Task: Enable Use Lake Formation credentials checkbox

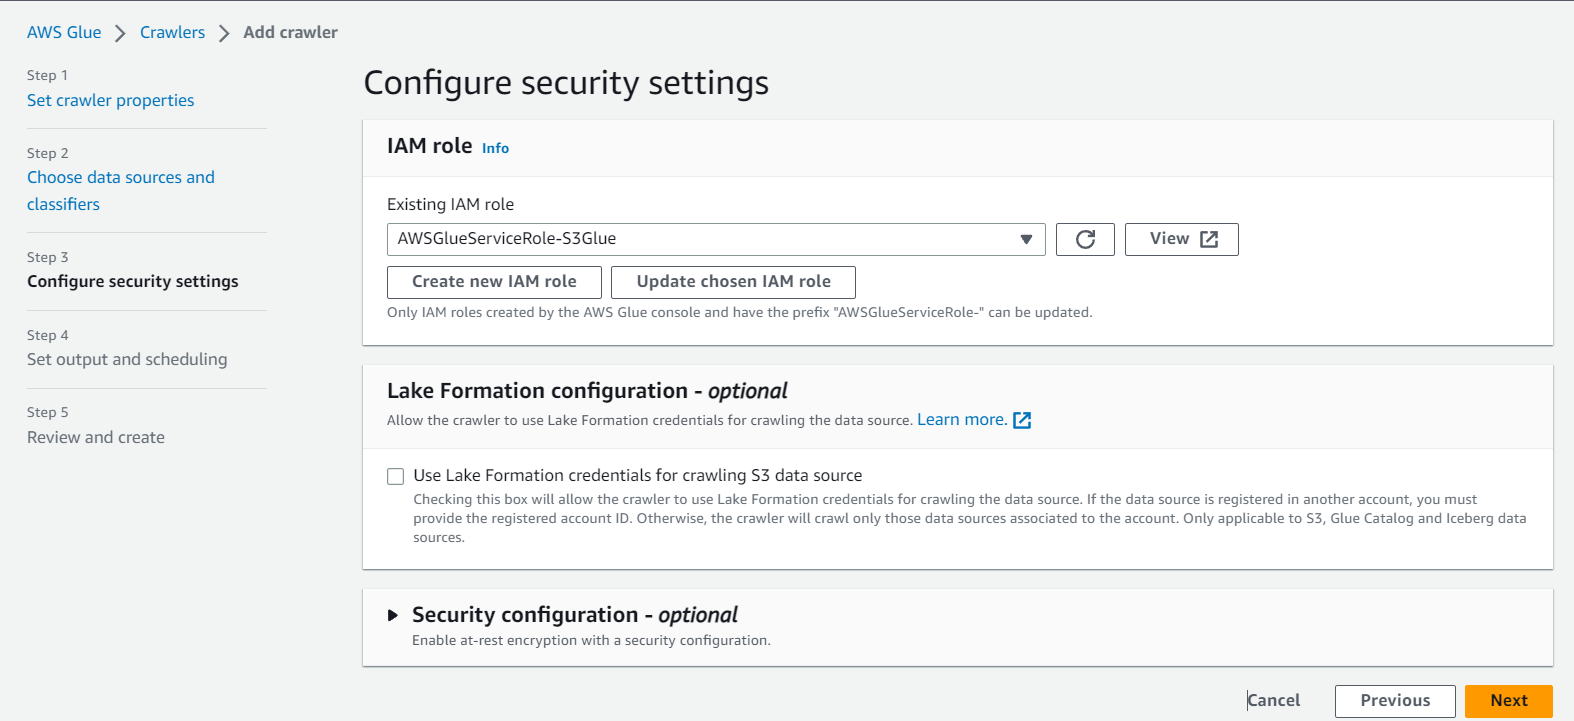Action: [396, 476]
